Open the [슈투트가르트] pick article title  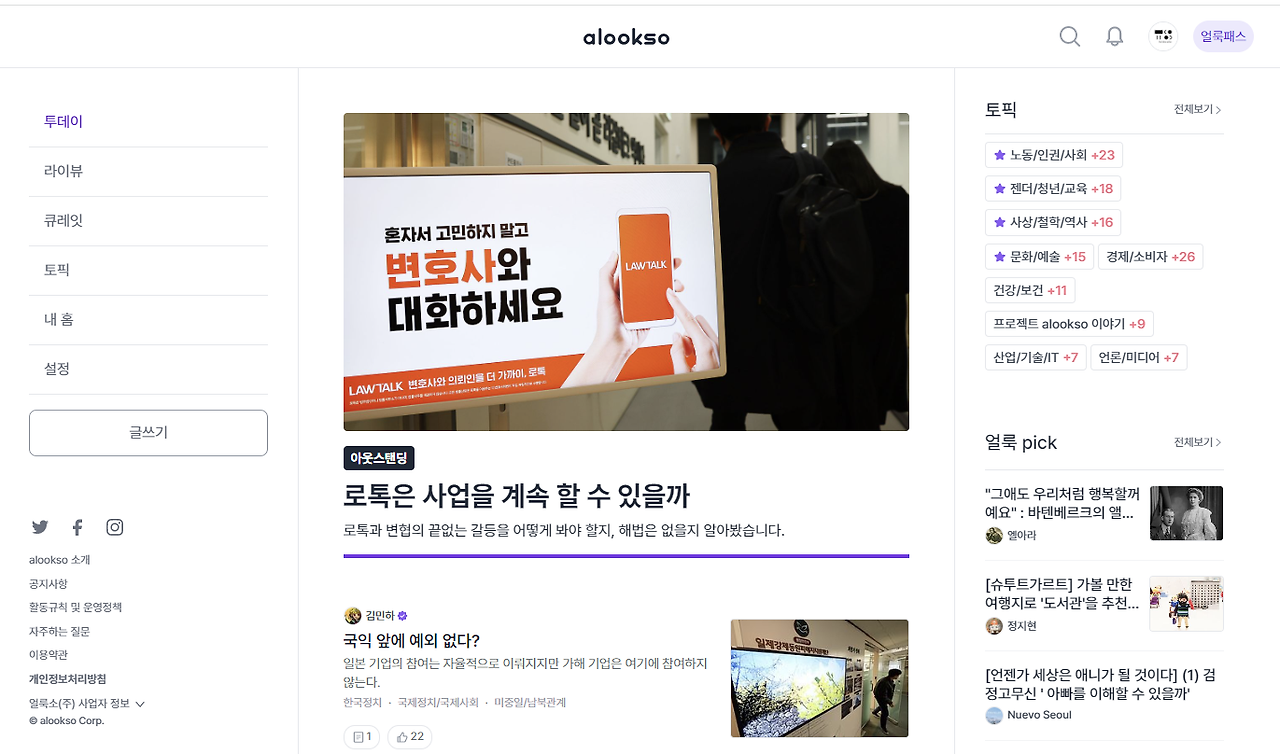[x=1062, y=594]
